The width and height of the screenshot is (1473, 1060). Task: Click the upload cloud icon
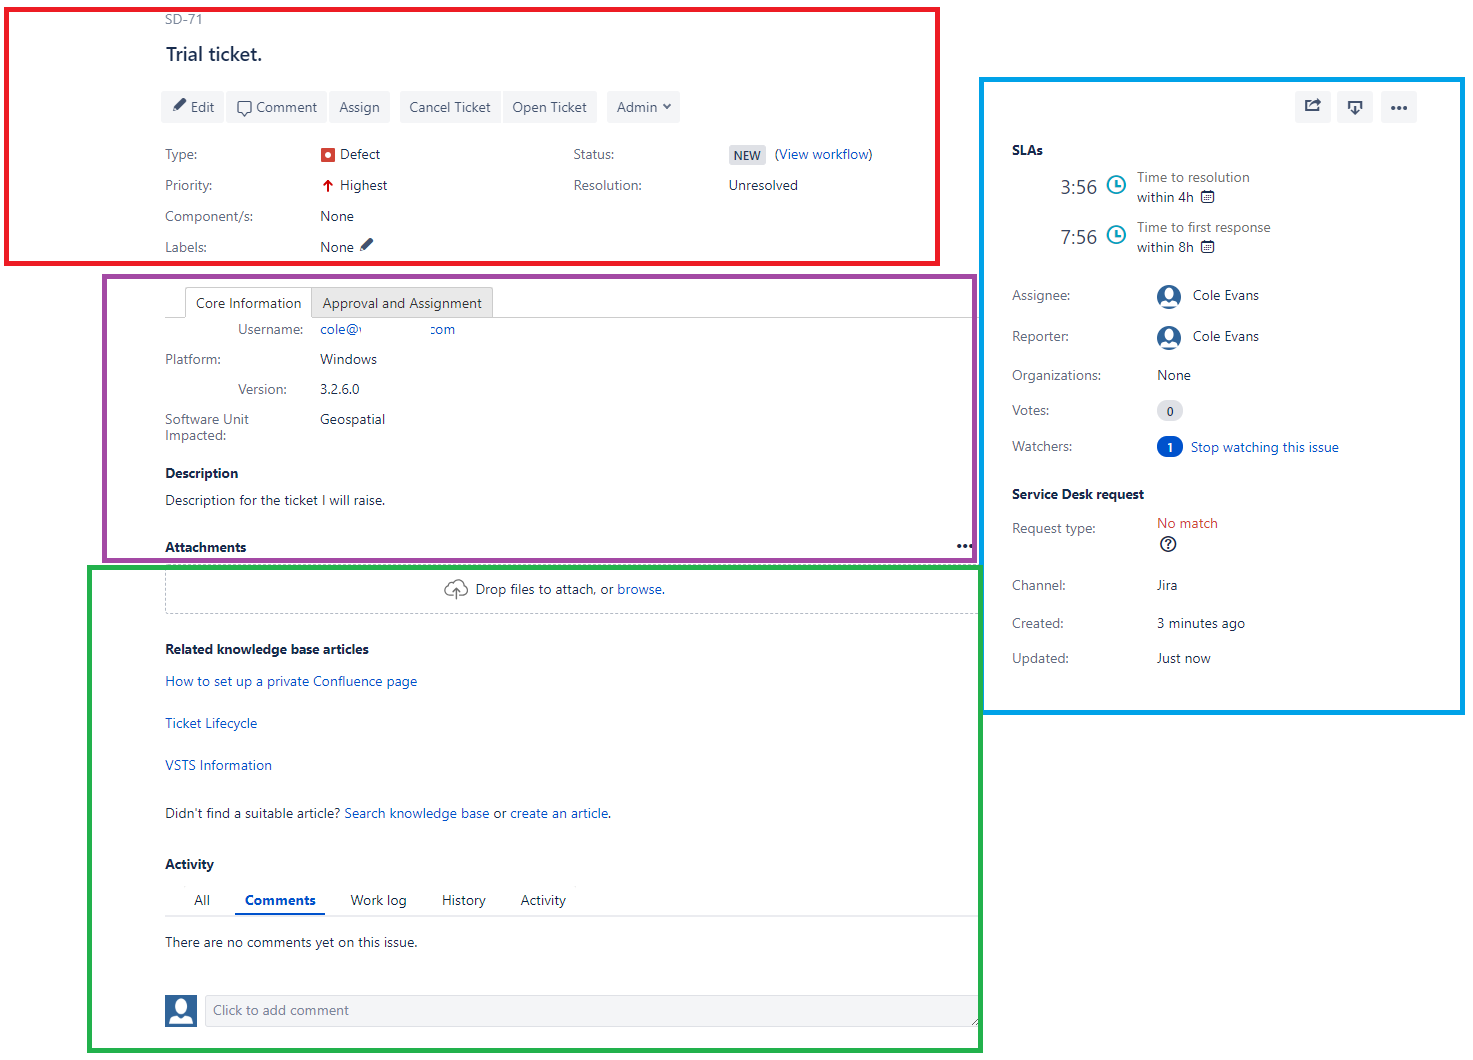[x=456, y=589]
